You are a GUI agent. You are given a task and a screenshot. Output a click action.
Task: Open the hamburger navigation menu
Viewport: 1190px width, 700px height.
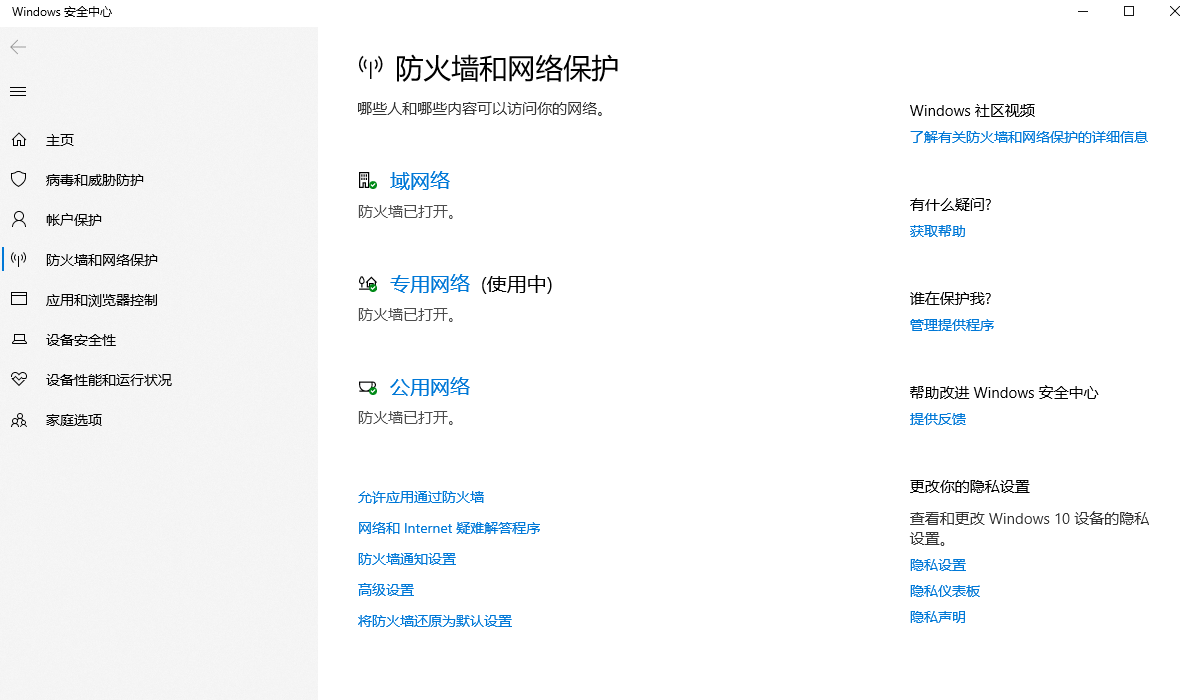tap(18, 92)
